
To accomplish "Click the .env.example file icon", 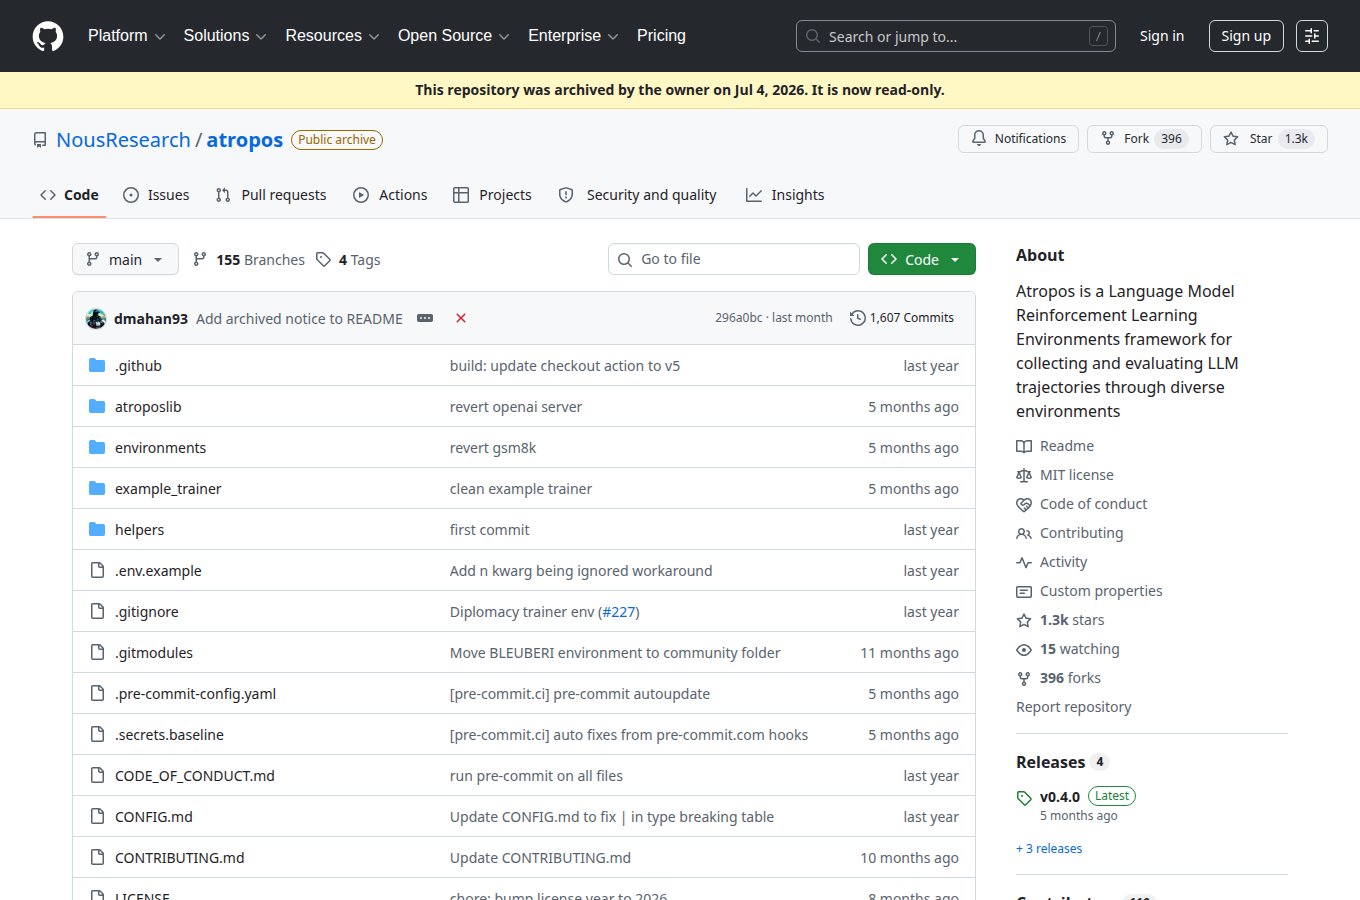I will (x=97, y=571).
